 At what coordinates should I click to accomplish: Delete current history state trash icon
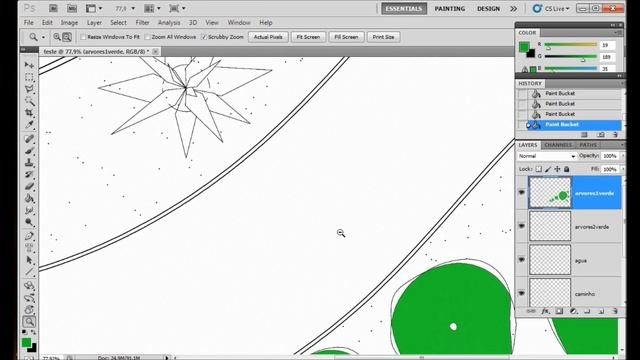615,135
